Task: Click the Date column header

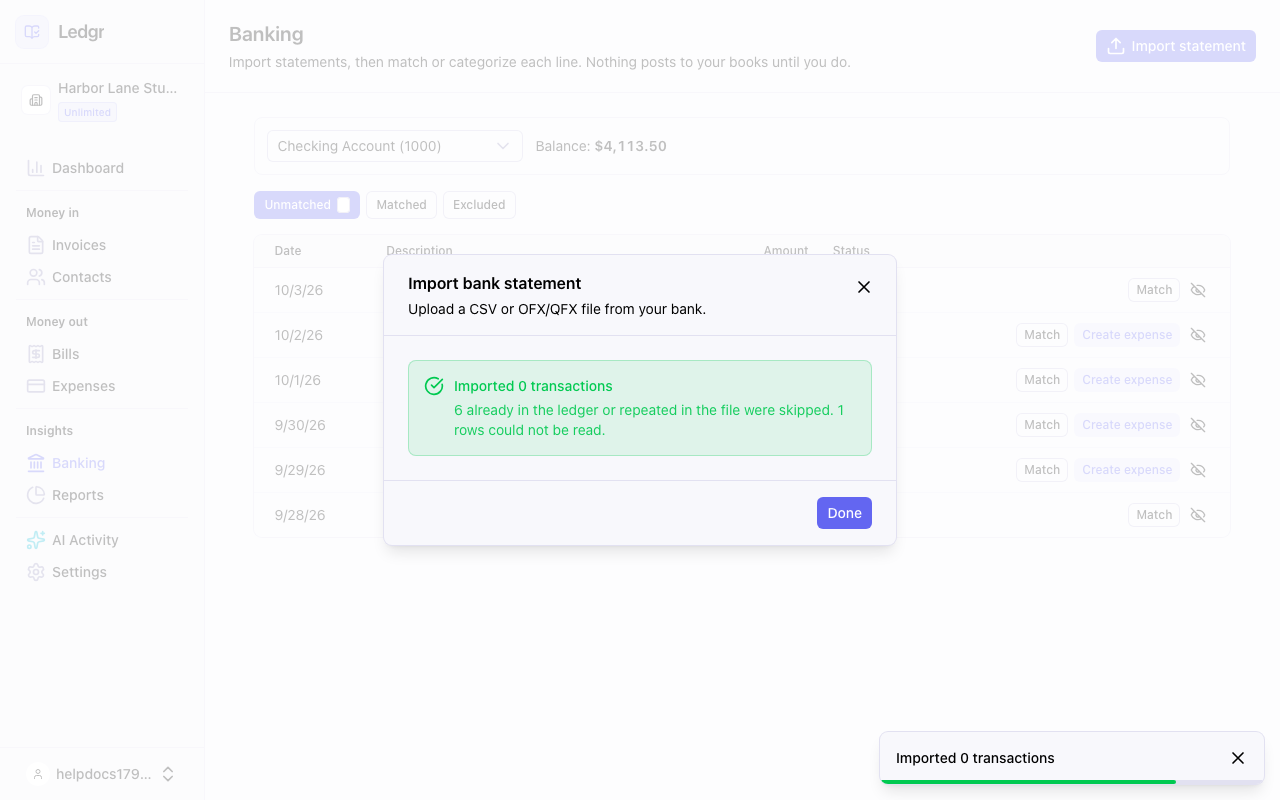Action: (x=288, y=251)
